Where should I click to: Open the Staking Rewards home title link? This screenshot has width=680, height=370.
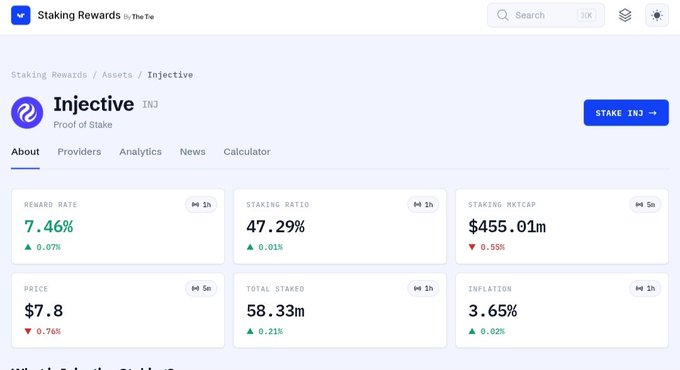click(79, 15)
